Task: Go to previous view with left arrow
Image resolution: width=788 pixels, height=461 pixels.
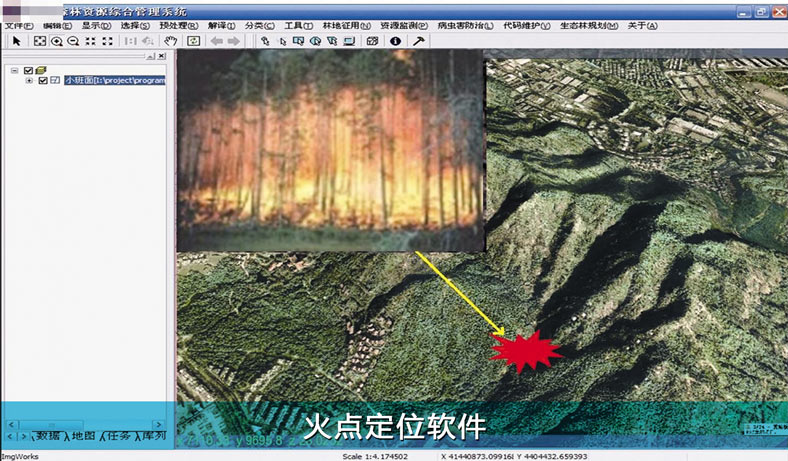Action: [x=216, y=41]
